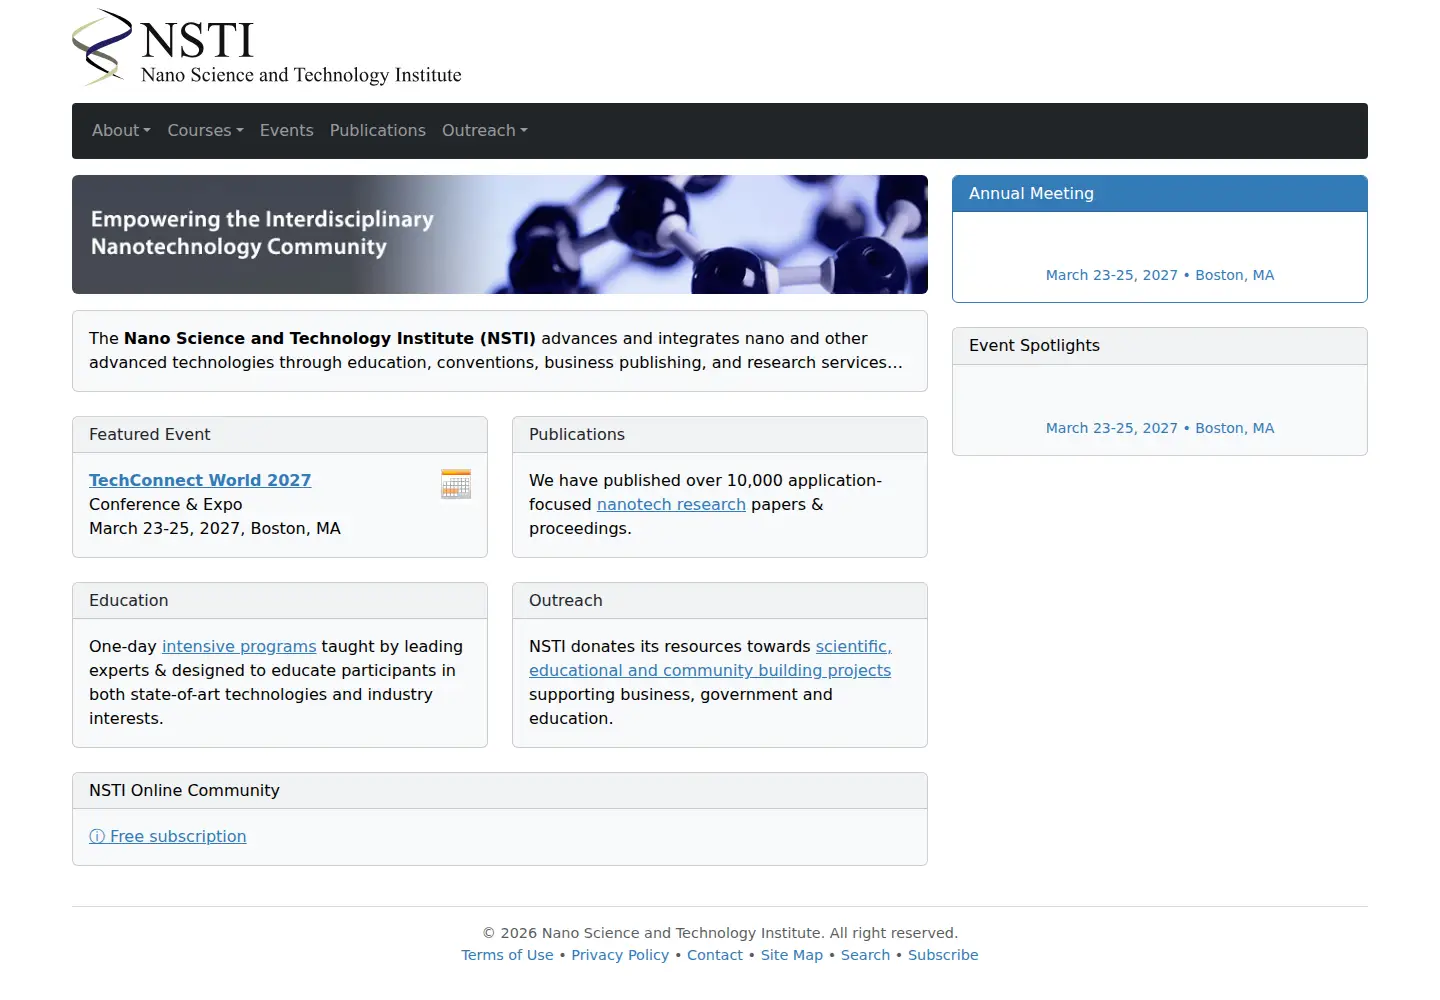This screenshot has height=1000, width=1440.
Task: Click the Publications card heading
Action: coord(720,435)
